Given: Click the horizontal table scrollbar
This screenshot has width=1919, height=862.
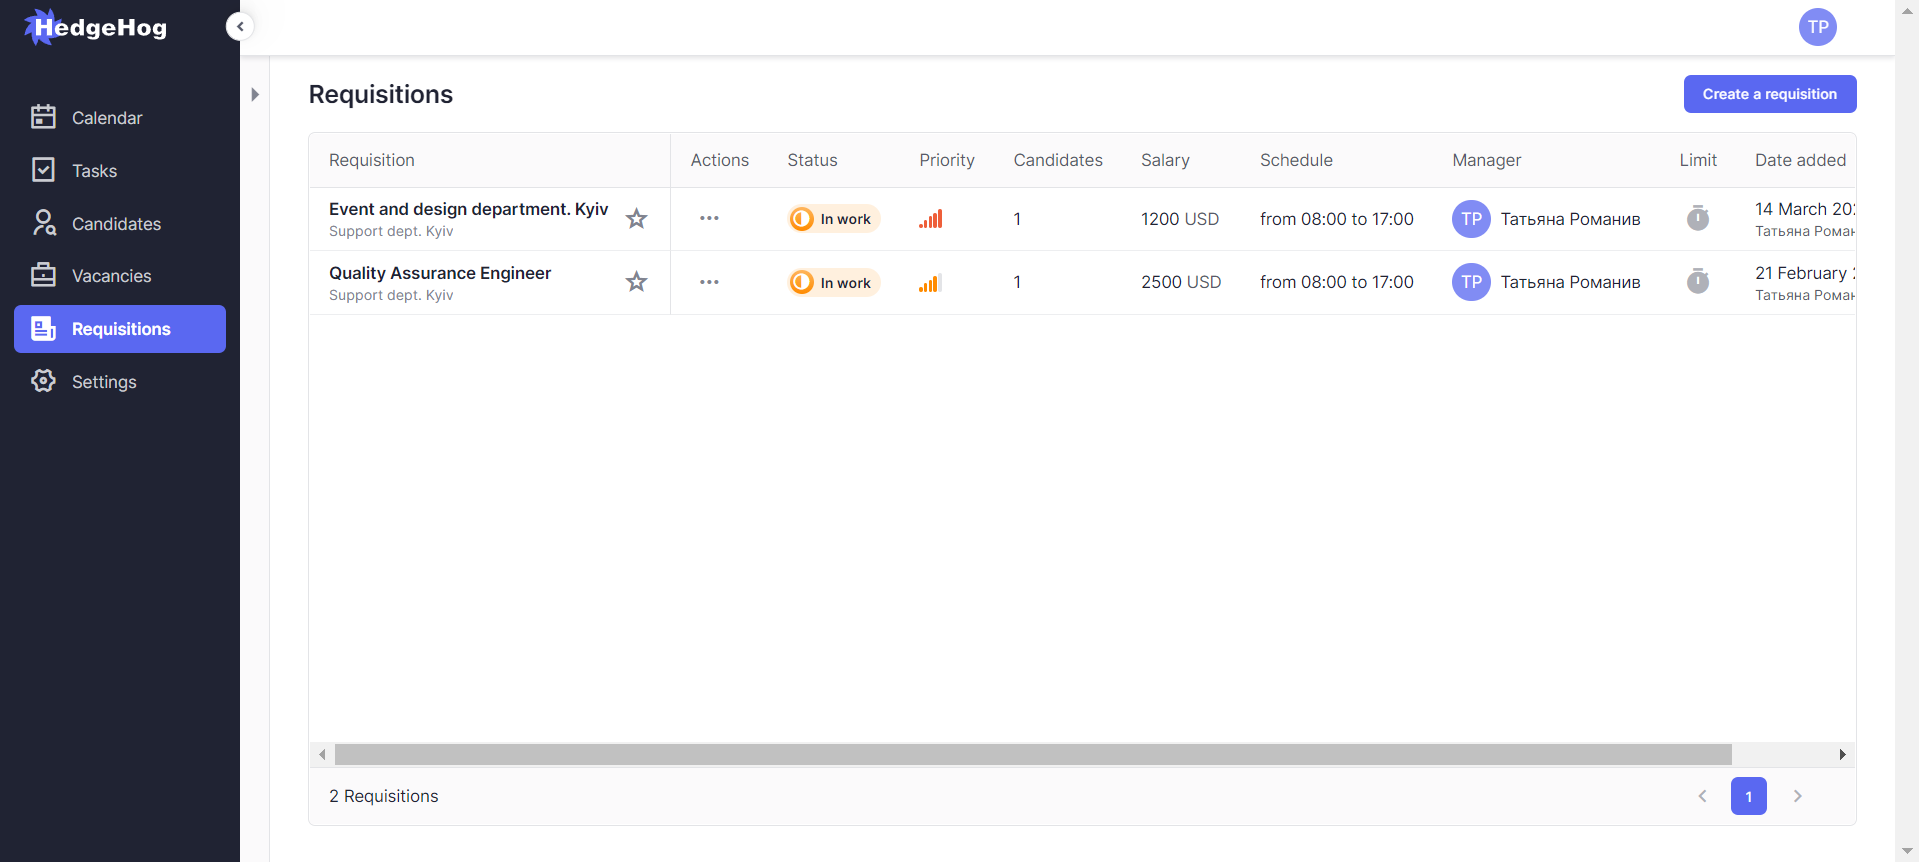Looking at the screenshot, I should (1032, 754).
